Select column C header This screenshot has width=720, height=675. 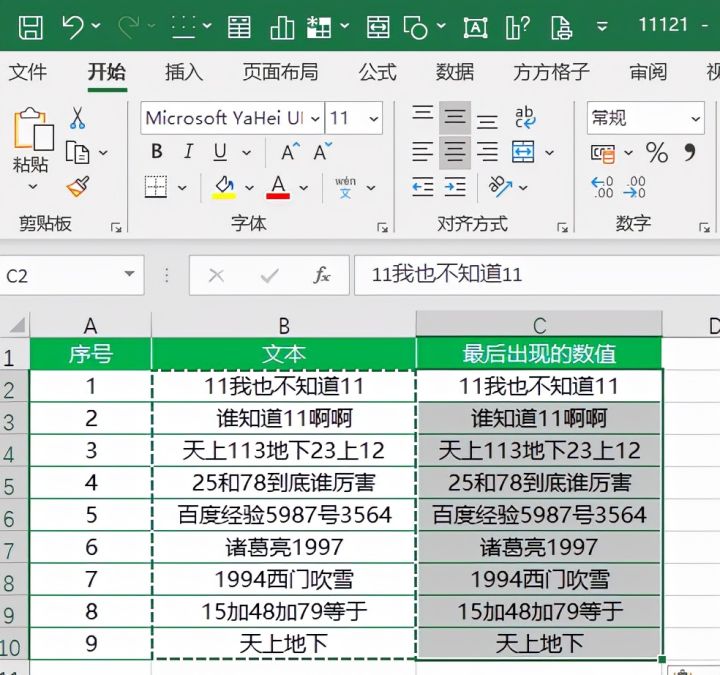[x=539, y=325]
